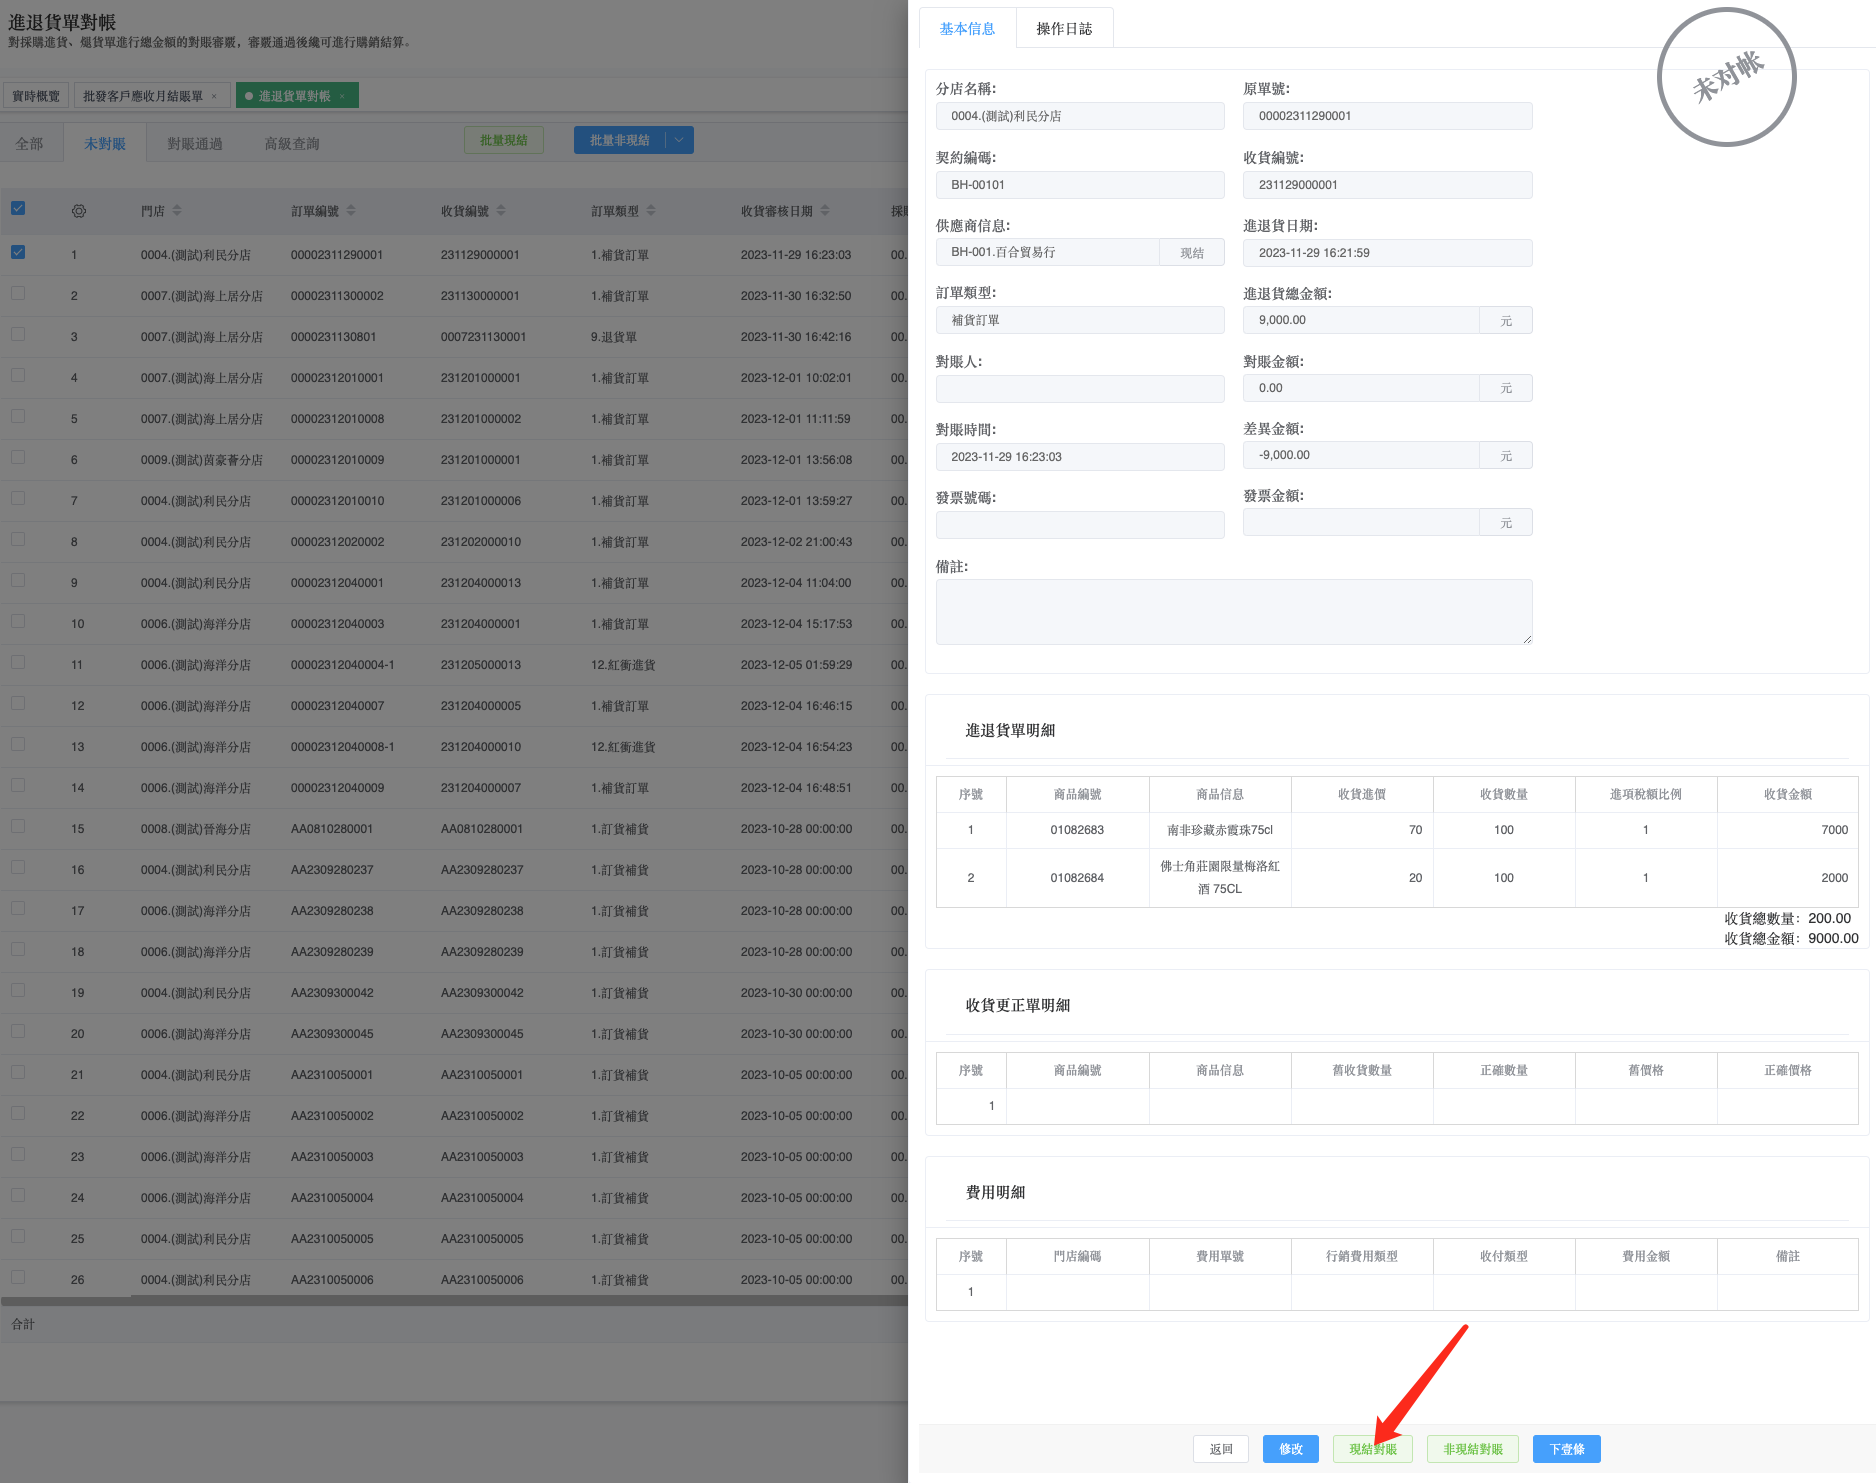This screenshot has height=1483, width=1876.
Task: Open the 高級查詢 advanced search tab
Action: [292, 144]
